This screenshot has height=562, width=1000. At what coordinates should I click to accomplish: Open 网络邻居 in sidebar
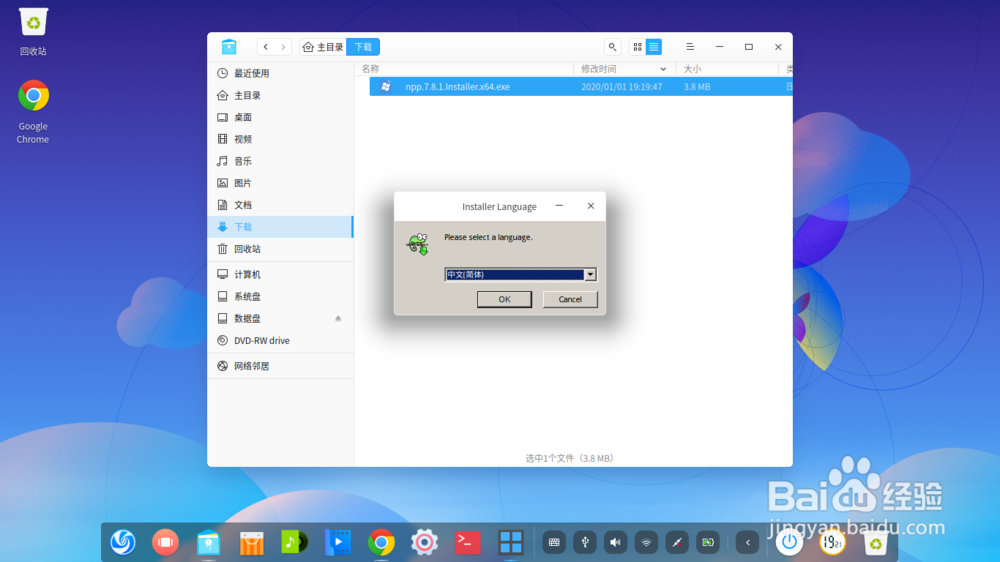tap(281, 366)
